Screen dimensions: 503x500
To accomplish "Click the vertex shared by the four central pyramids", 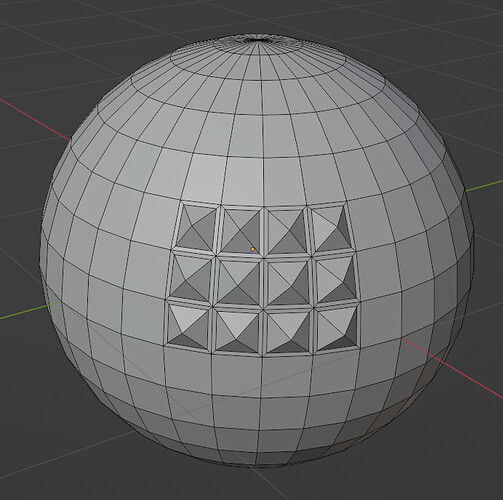I will point(264,257).
